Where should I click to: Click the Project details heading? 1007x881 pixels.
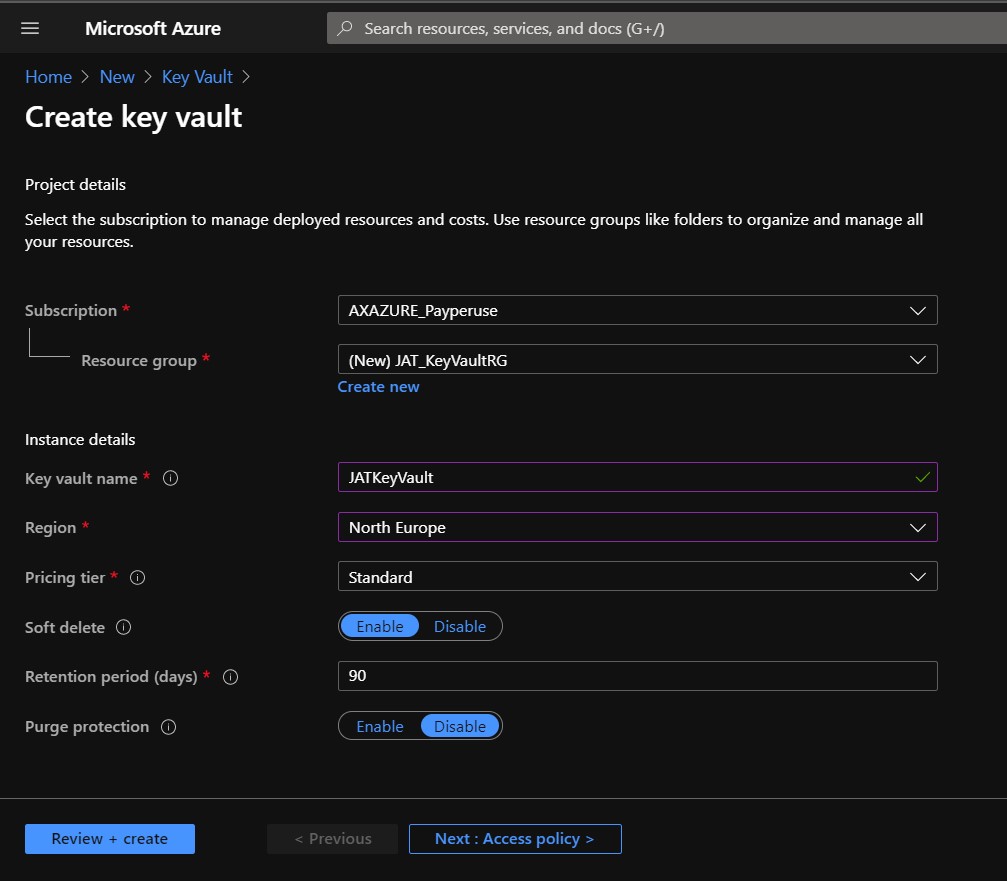[x=75, y=185]
